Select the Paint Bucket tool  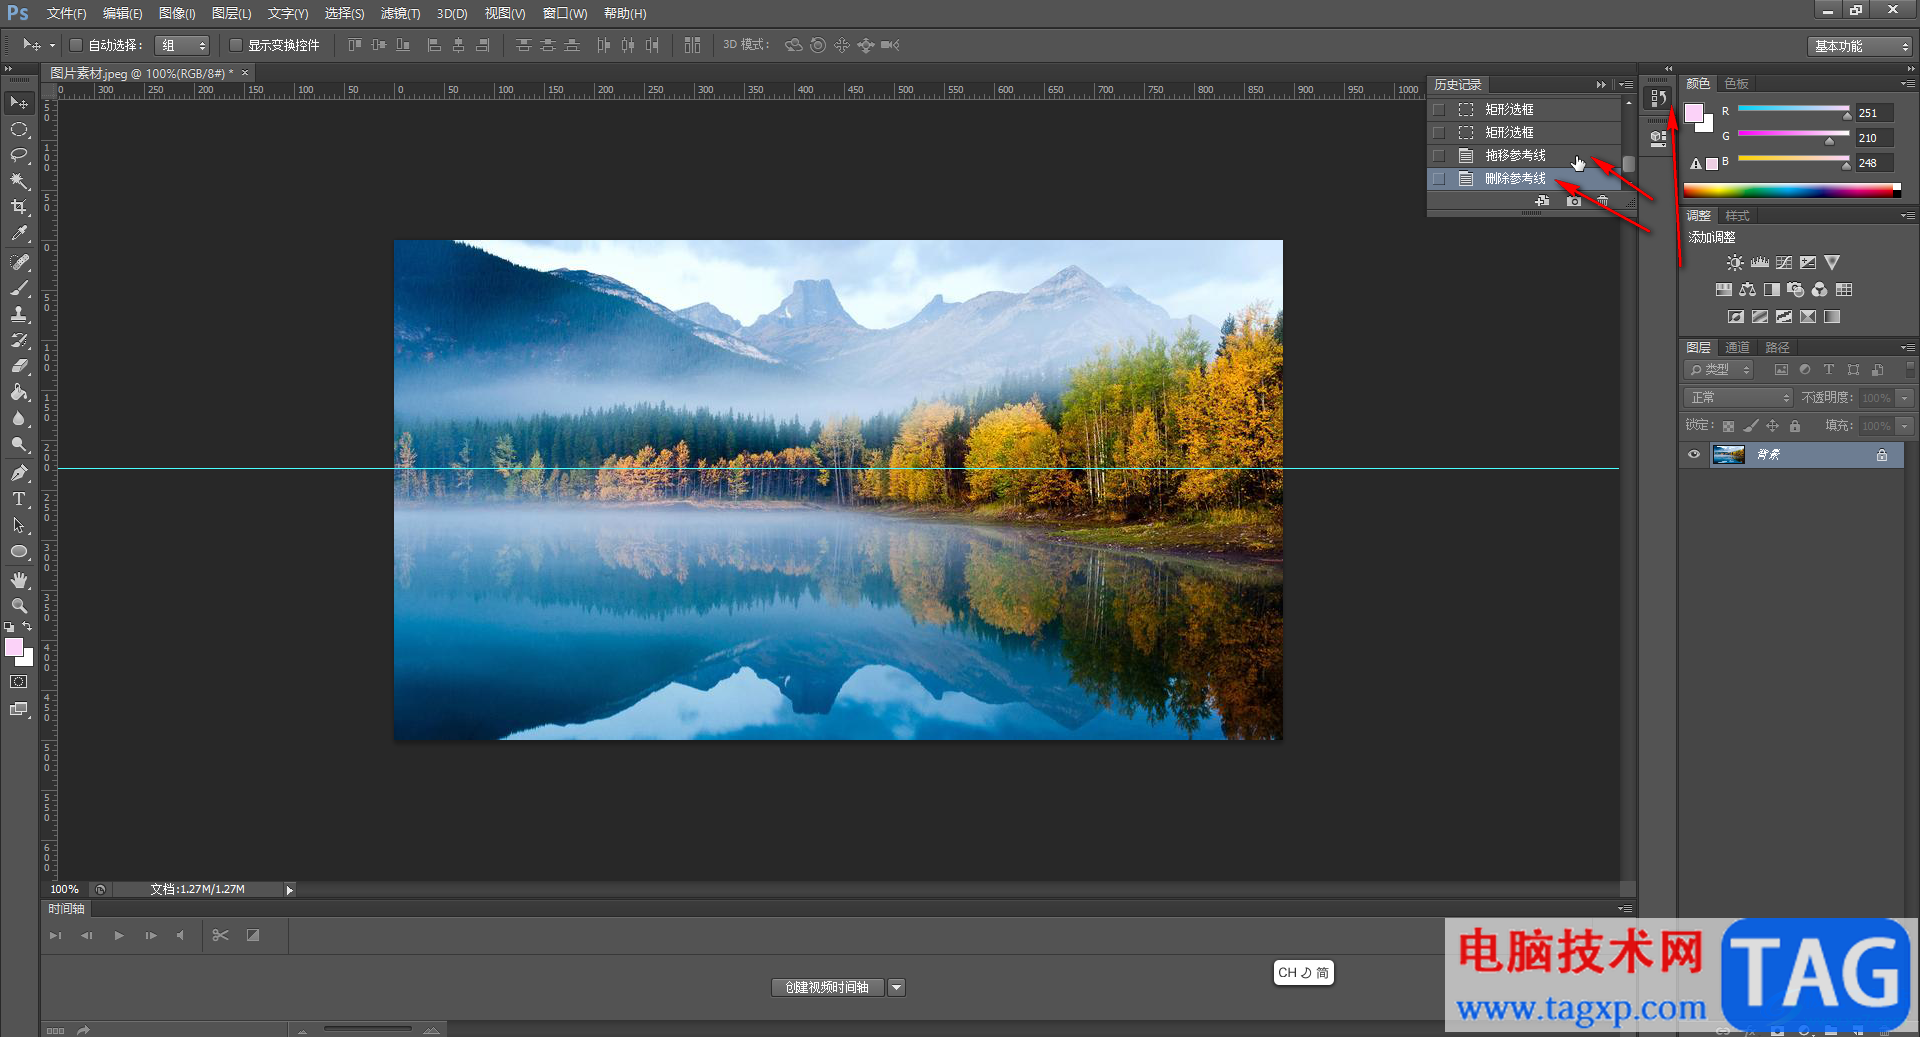tap(19, 392)
